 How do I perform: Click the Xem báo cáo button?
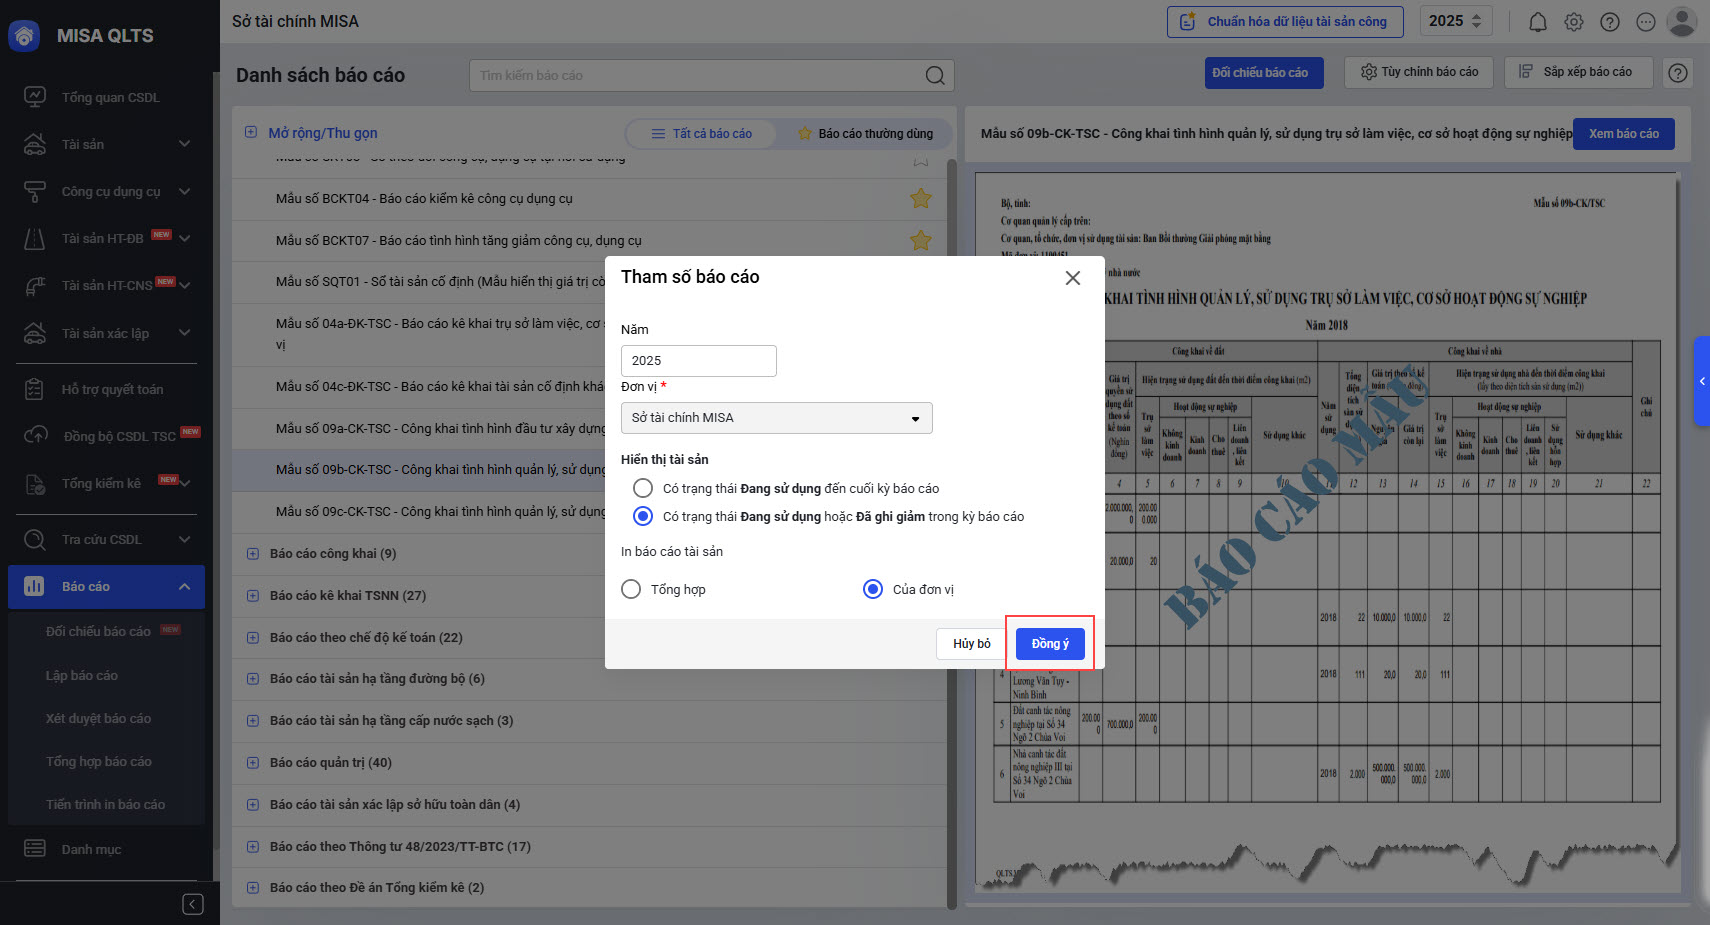[x=1624, y=133]
